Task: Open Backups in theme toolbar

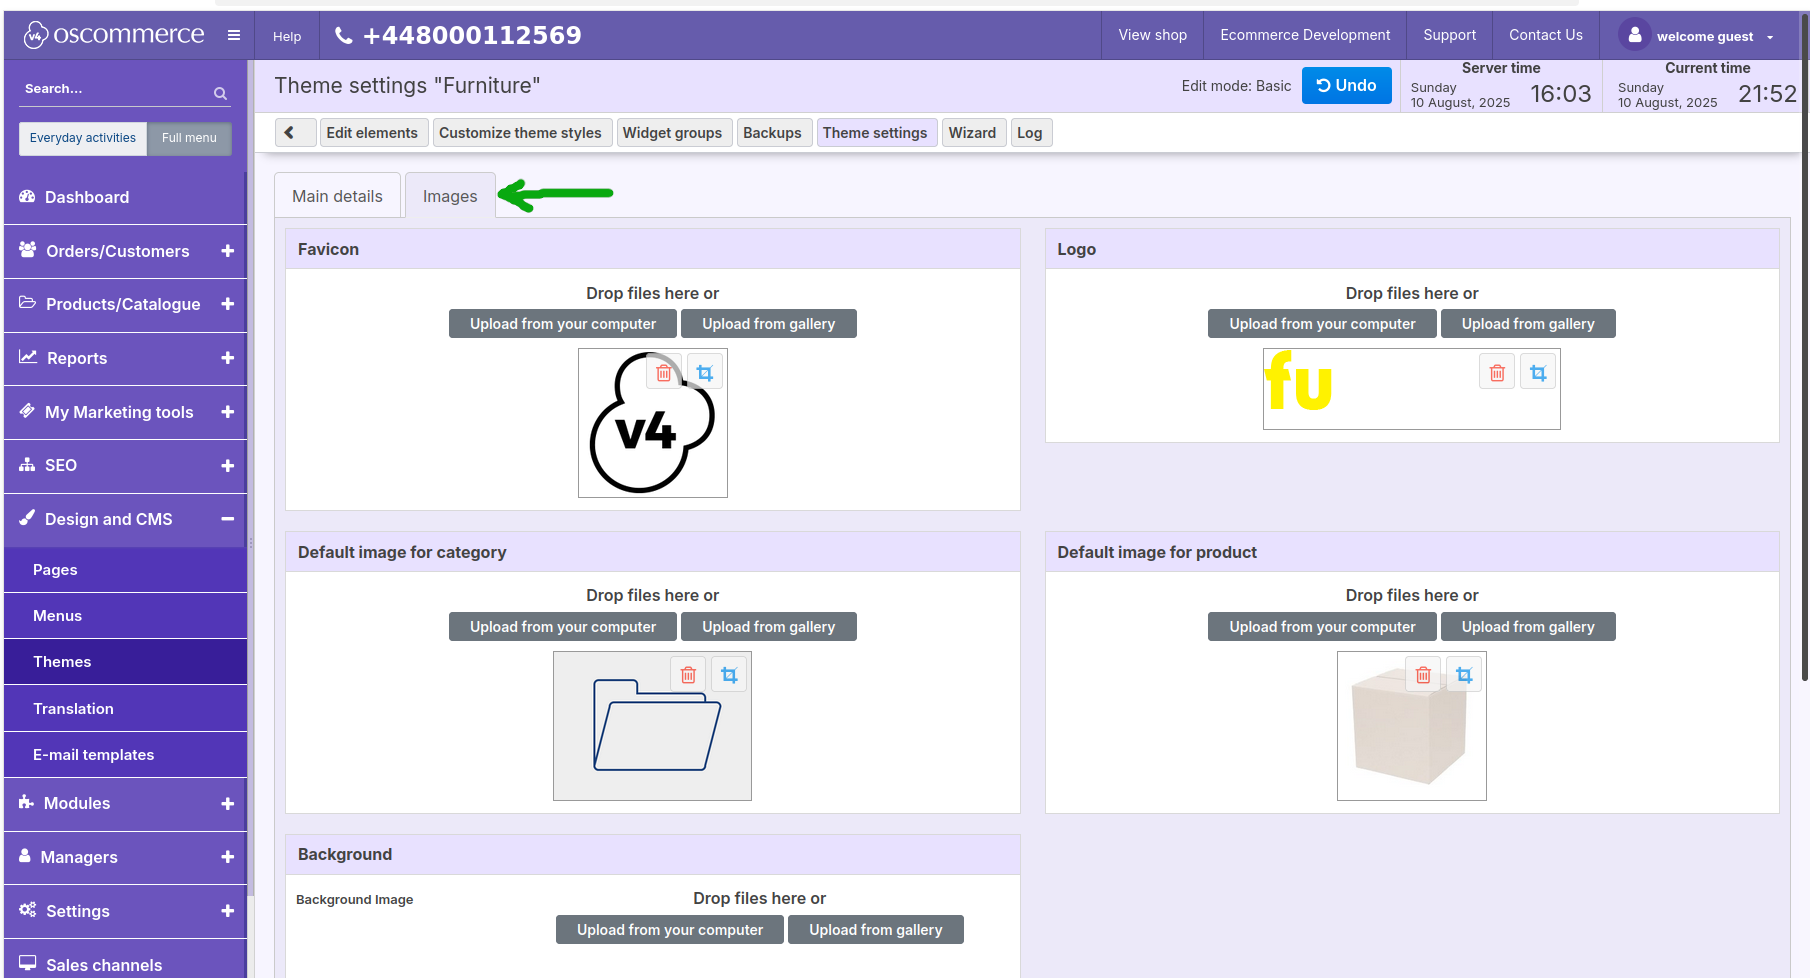Action: point(772,132)
